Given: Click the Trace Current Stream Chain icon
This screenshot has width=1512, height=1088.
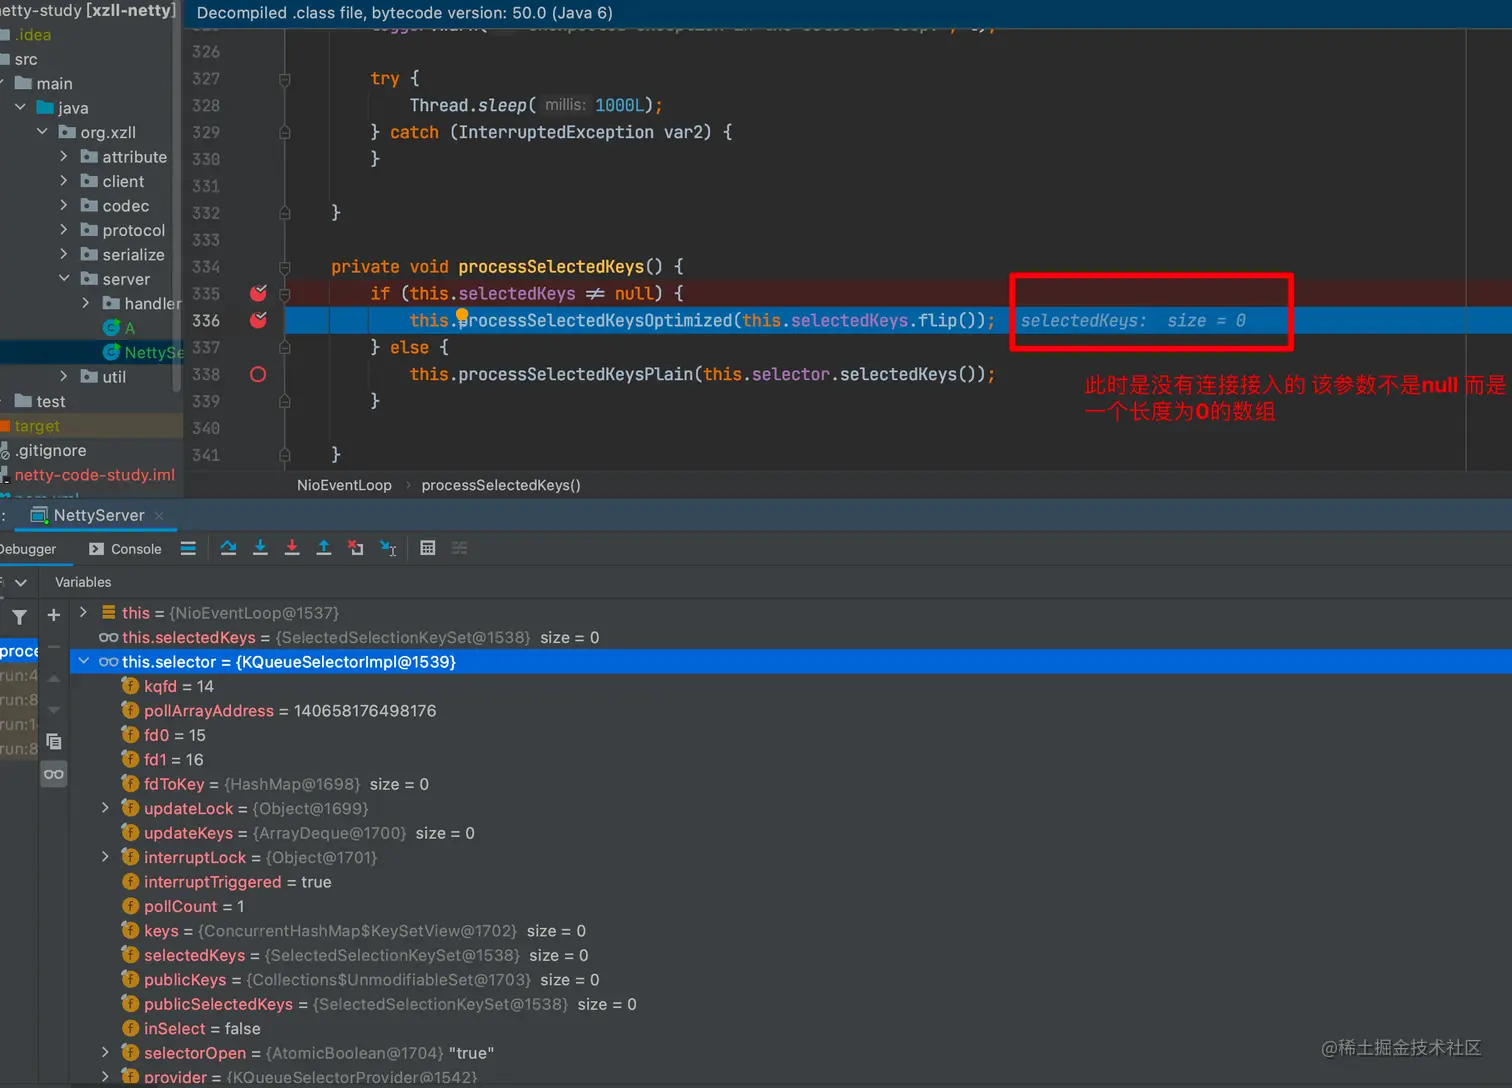Looking at the screenshot, I should [460, 548].
